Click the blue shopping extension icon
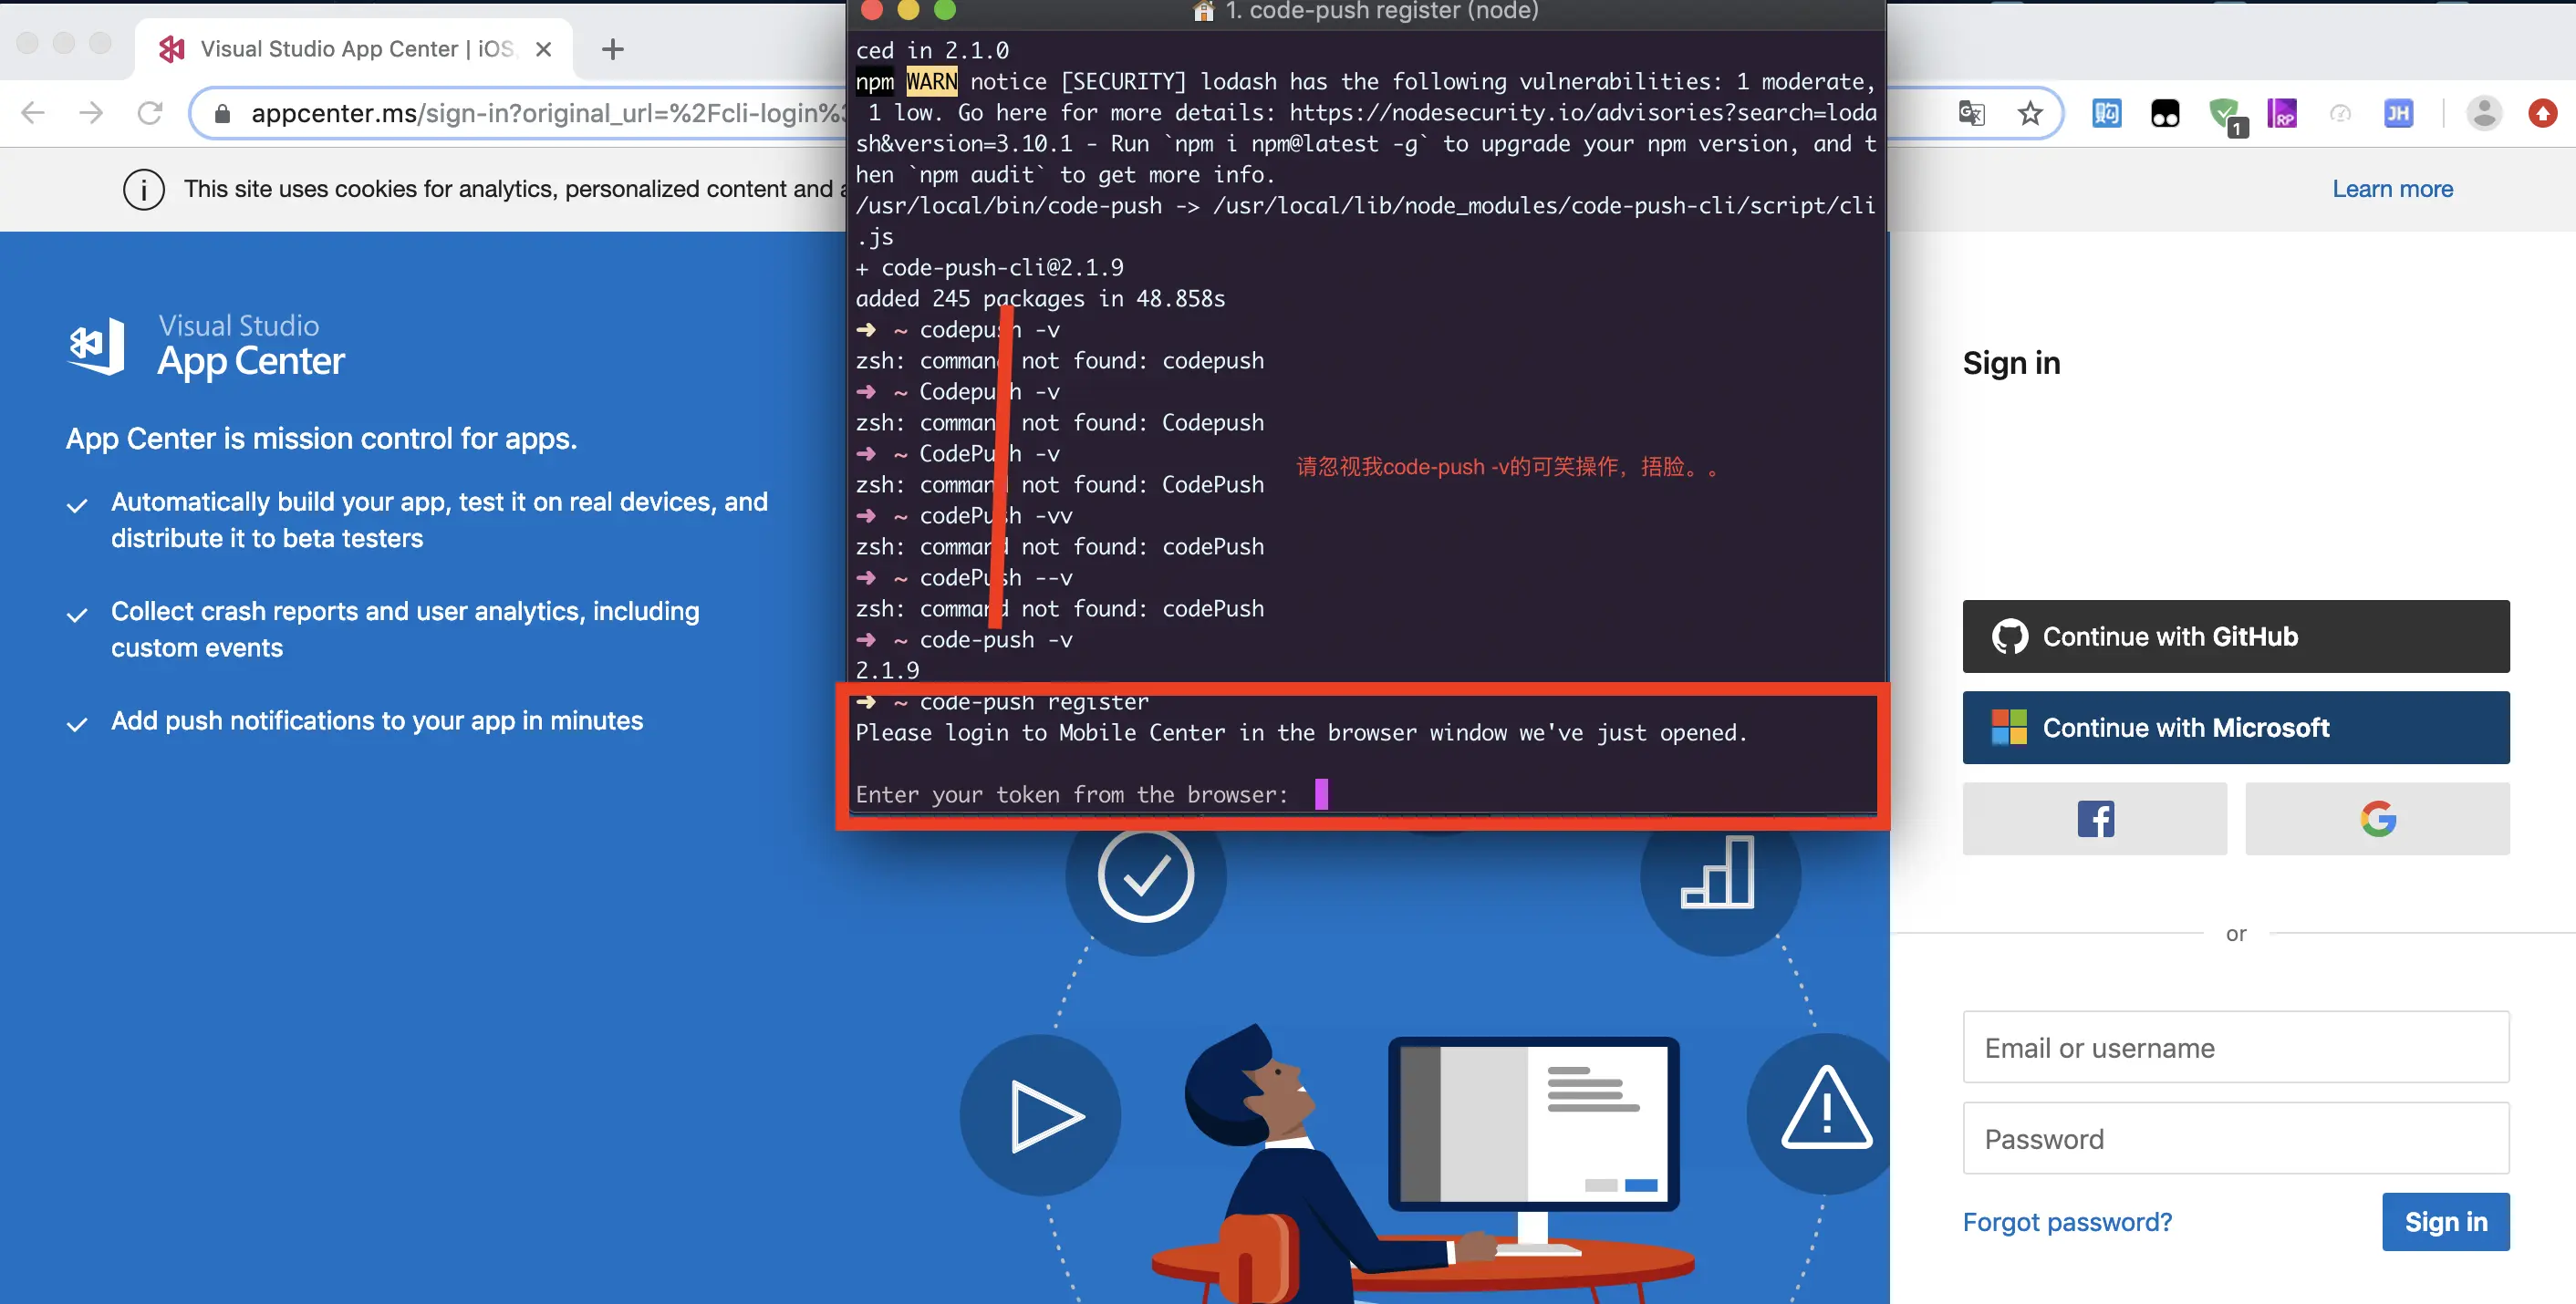2576x1304 pixels. pyautogui.click(x=2106, y=113)
